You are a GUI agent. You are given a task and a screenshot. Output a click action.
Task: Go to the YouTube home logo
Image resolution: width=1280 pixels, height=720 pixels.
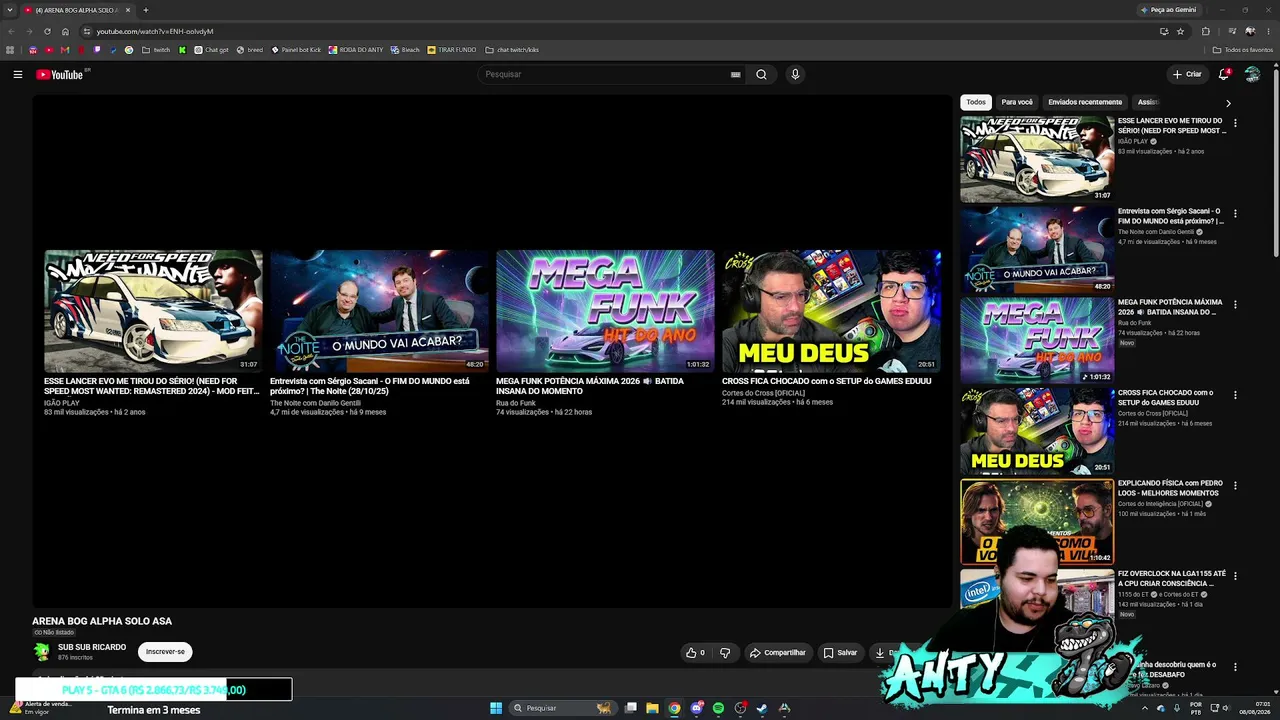[60, 74]
